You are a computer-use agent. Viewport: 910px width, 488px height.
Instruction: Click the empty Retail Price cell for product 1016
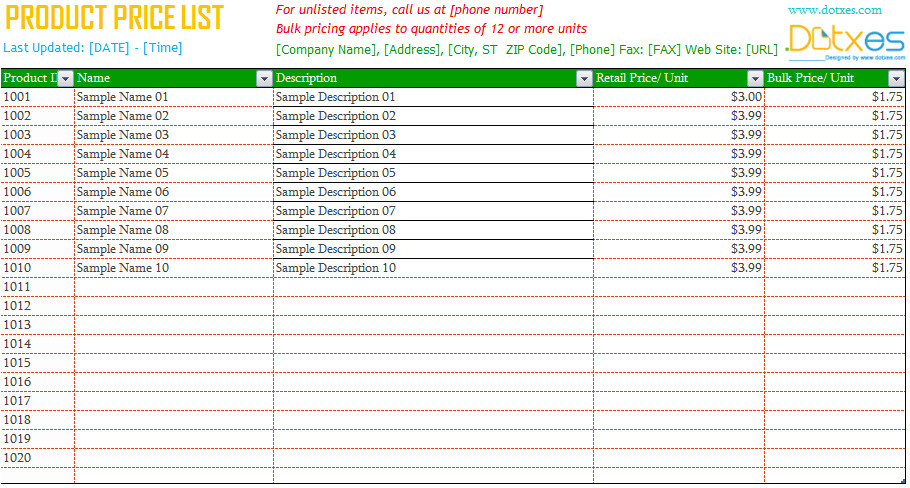[679, 382]
